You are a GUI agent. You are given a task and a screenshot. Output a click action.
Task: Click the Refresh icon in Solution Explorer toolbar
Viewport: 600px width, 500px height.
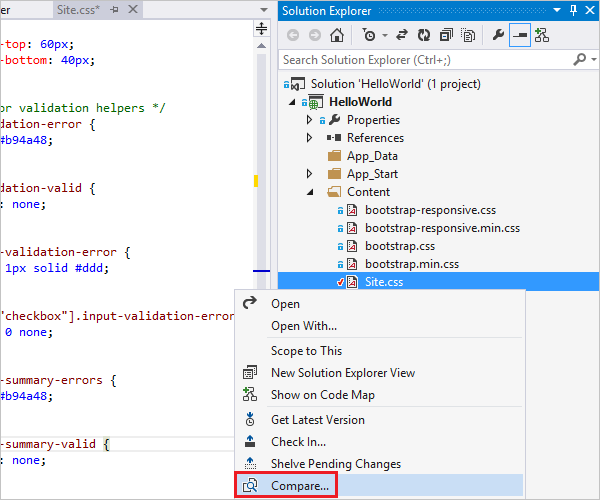click(x=424, y=36)
